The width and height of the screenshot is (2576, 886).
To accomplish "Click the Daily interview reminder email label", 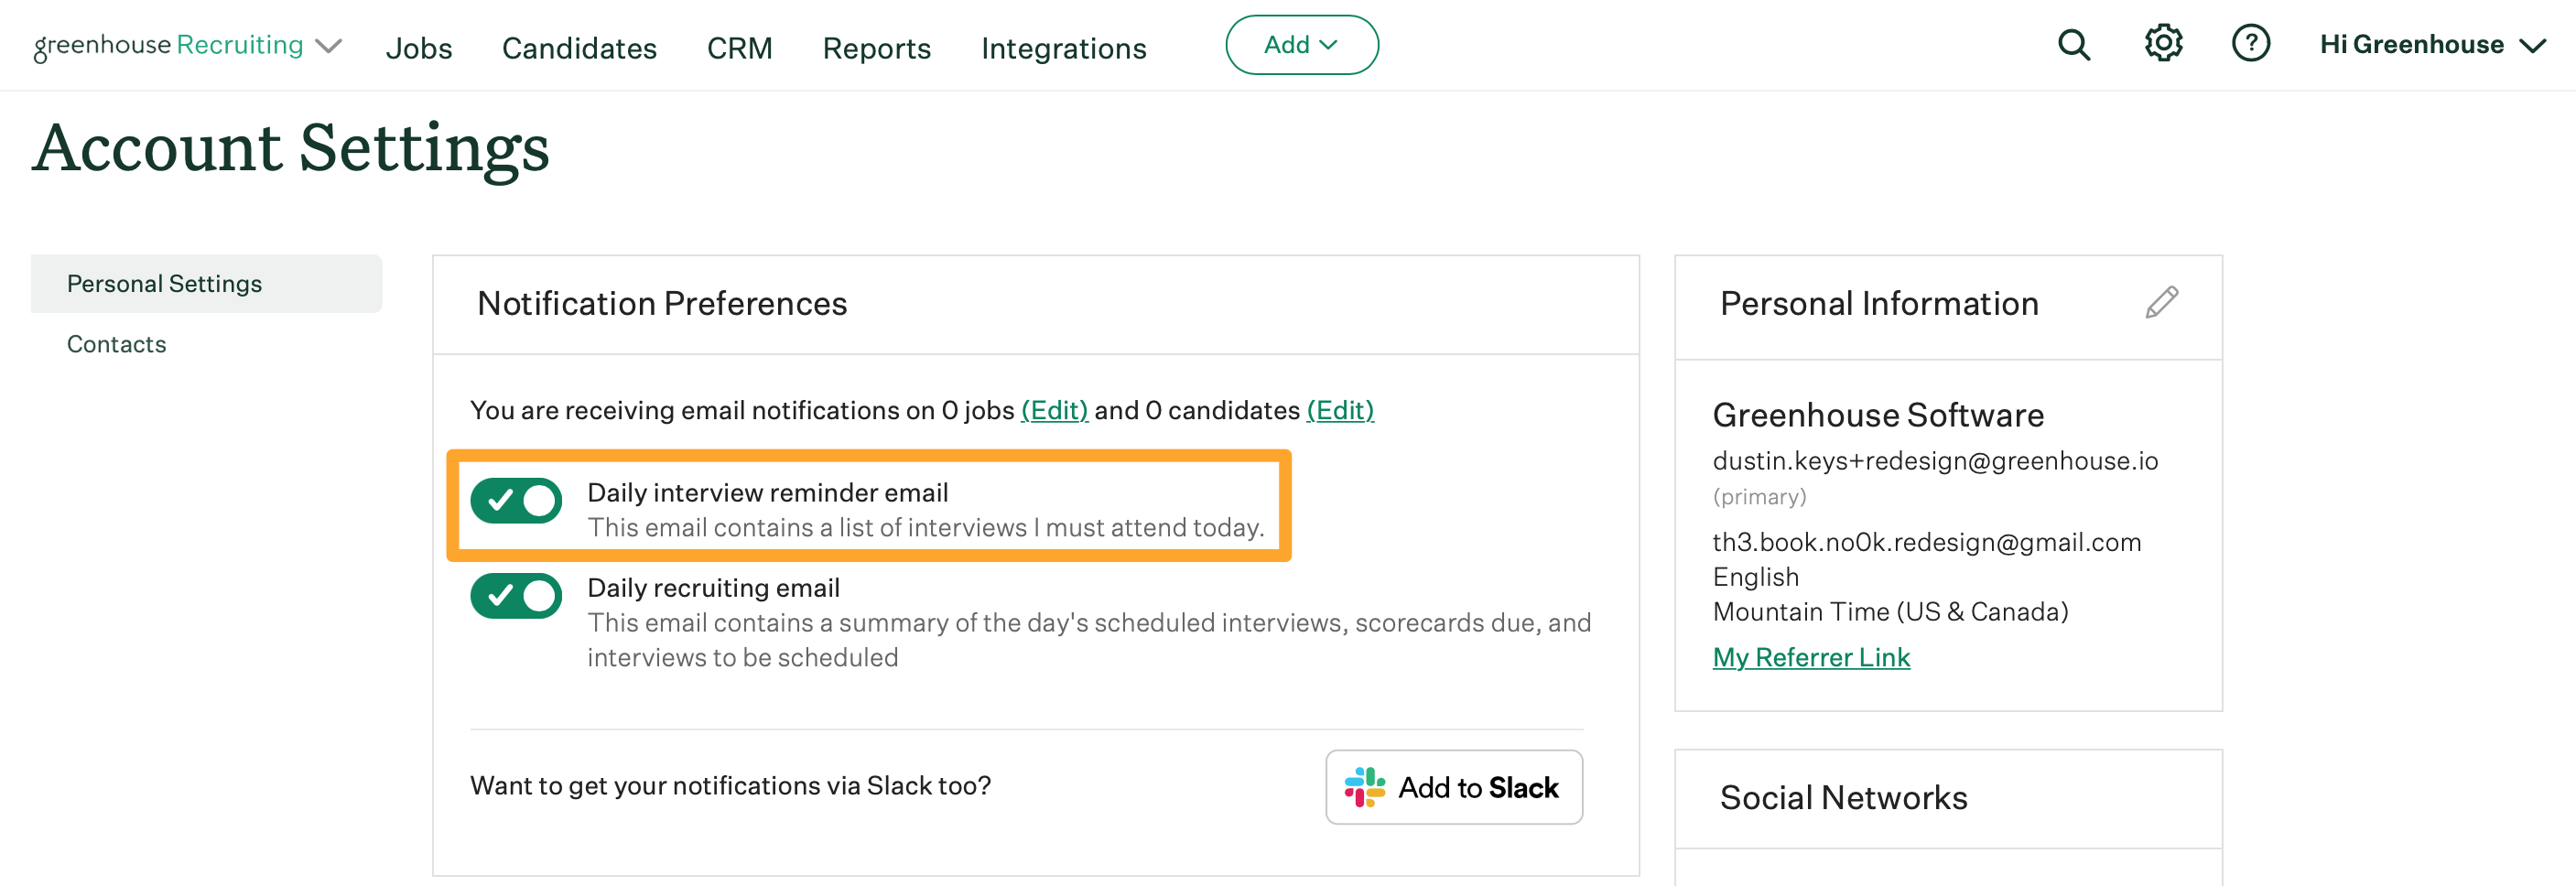I will point(767,493).
